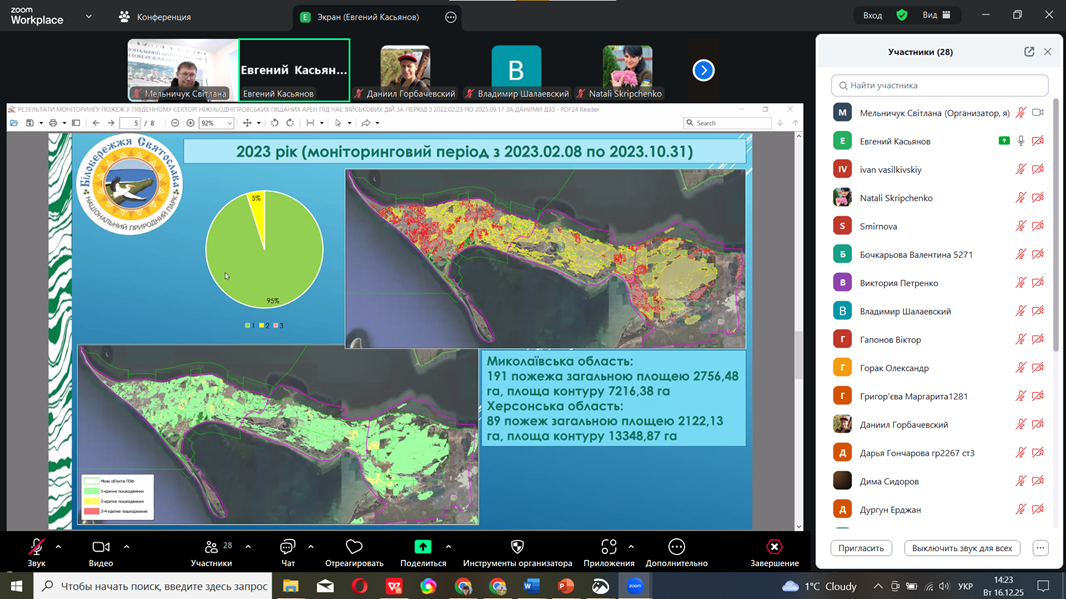This screenshot has width=1066, height=599.
Task: Open the Zoom Workplace dropdown arrow
Action: (x=88, y=17)
